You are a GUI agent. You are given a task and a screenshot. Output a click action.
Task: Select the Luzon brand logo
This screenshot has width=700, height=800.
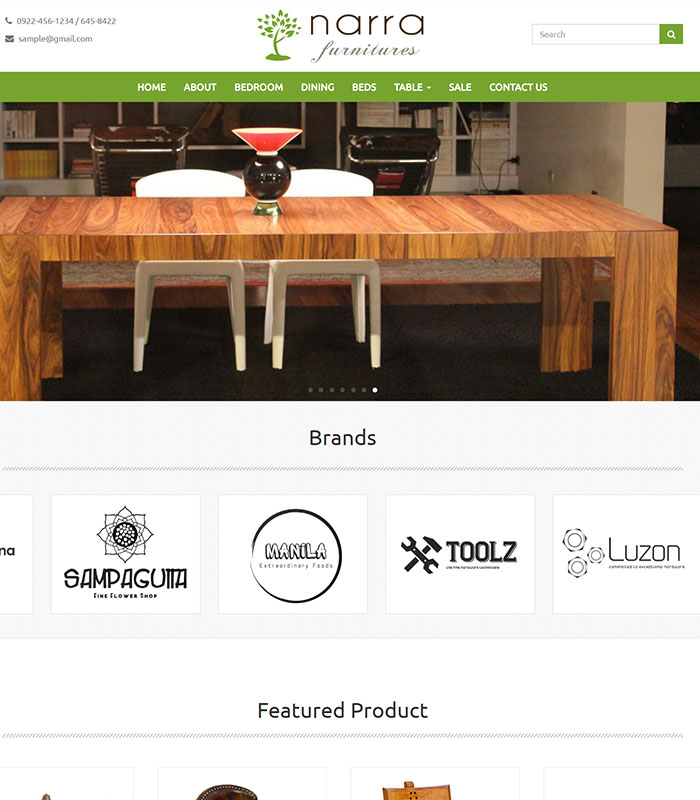click(627, 554)
